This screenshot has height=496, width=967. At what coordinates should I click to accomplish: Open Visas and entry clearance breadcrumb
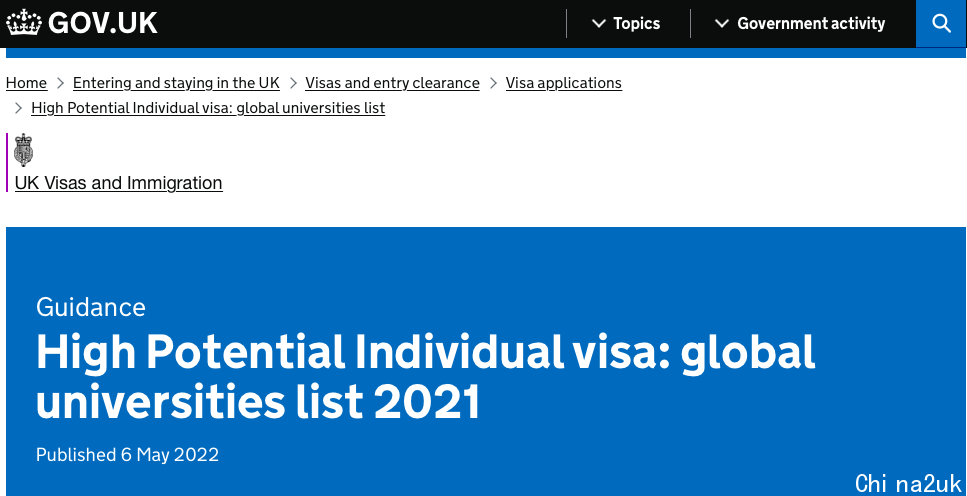click(392, 83)
